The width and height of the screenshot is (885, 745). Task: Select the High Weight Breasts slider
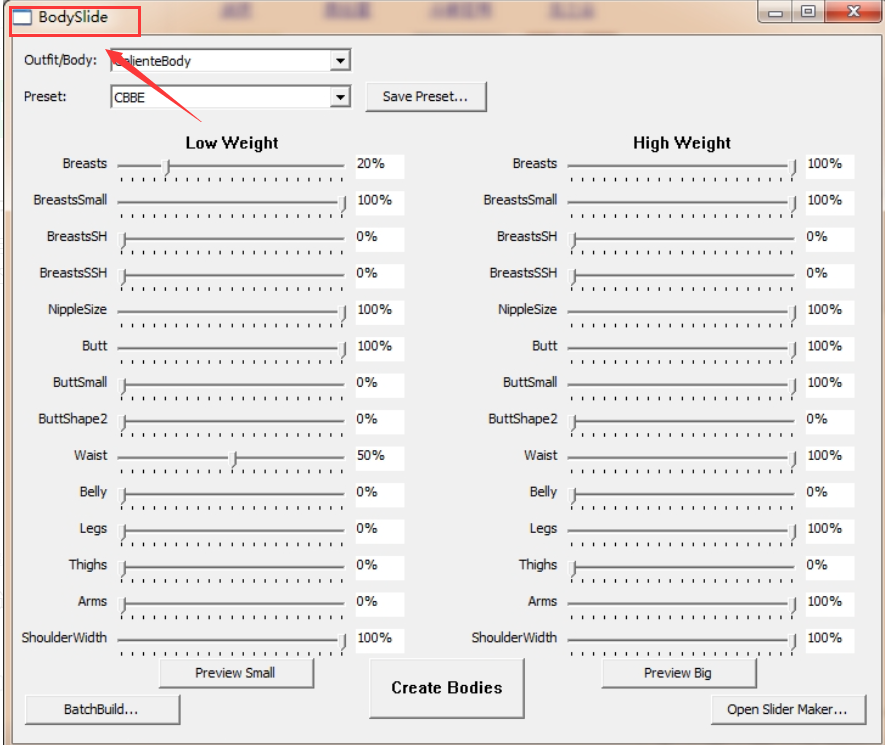coord(682,169)
